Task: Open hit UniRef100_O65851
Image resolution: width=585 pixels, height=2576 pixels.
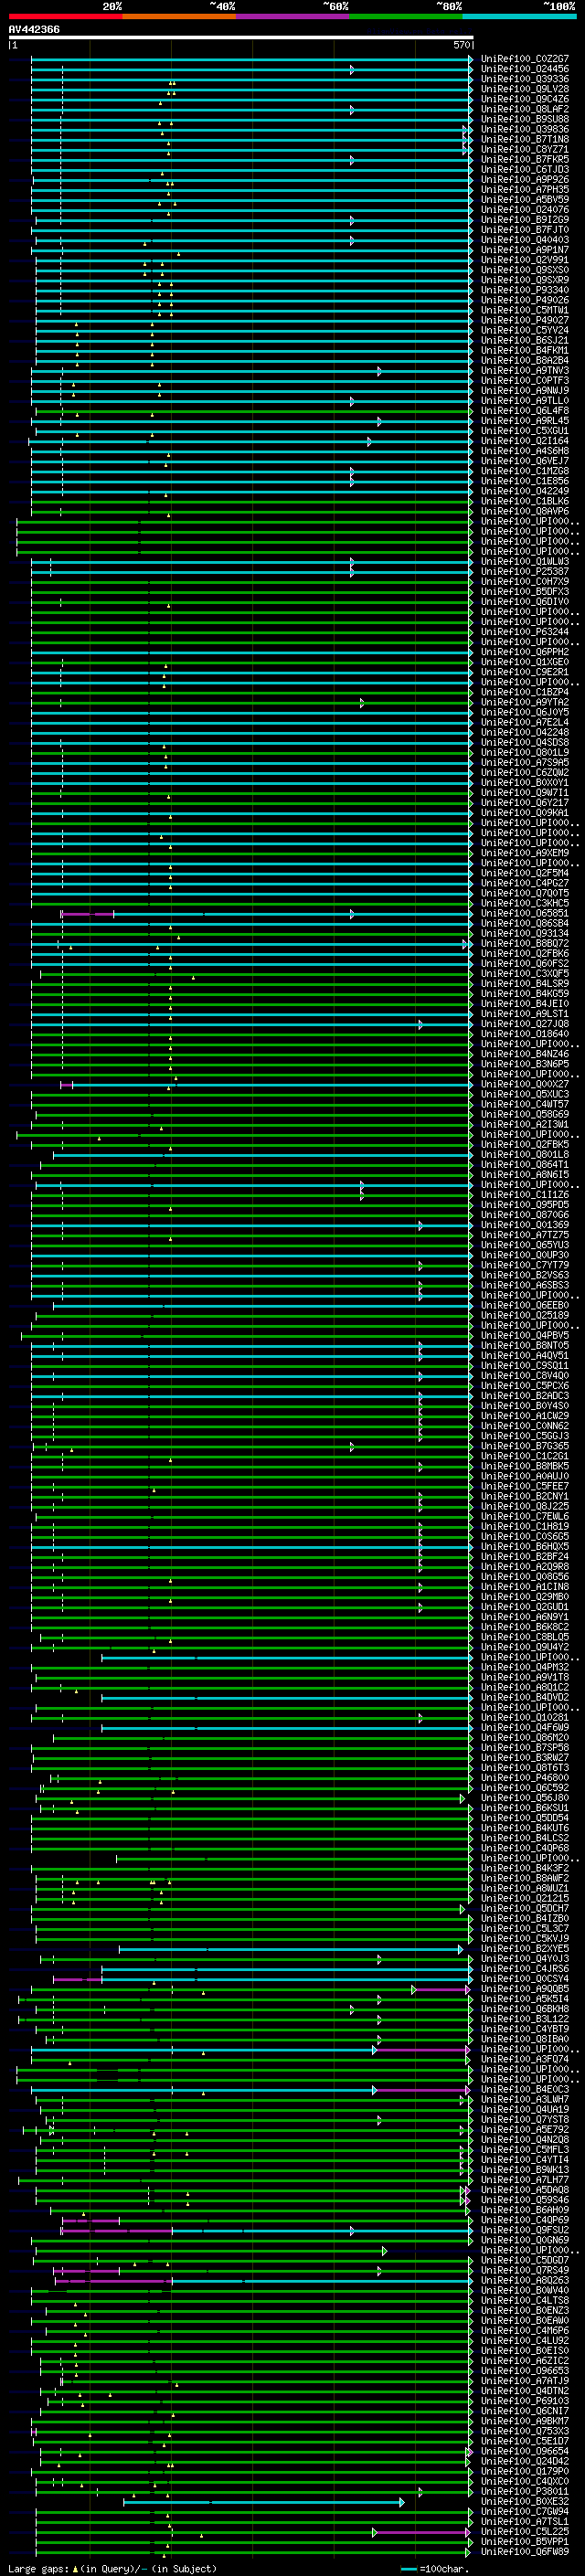Action: tap(525, 913)
